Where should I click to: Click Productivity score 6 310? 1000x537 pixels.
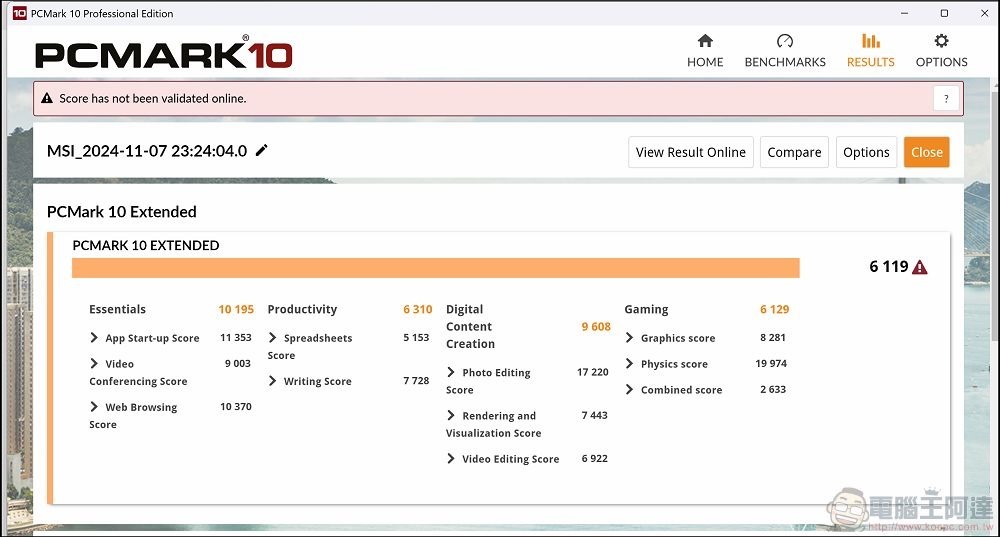coord(418,309)
